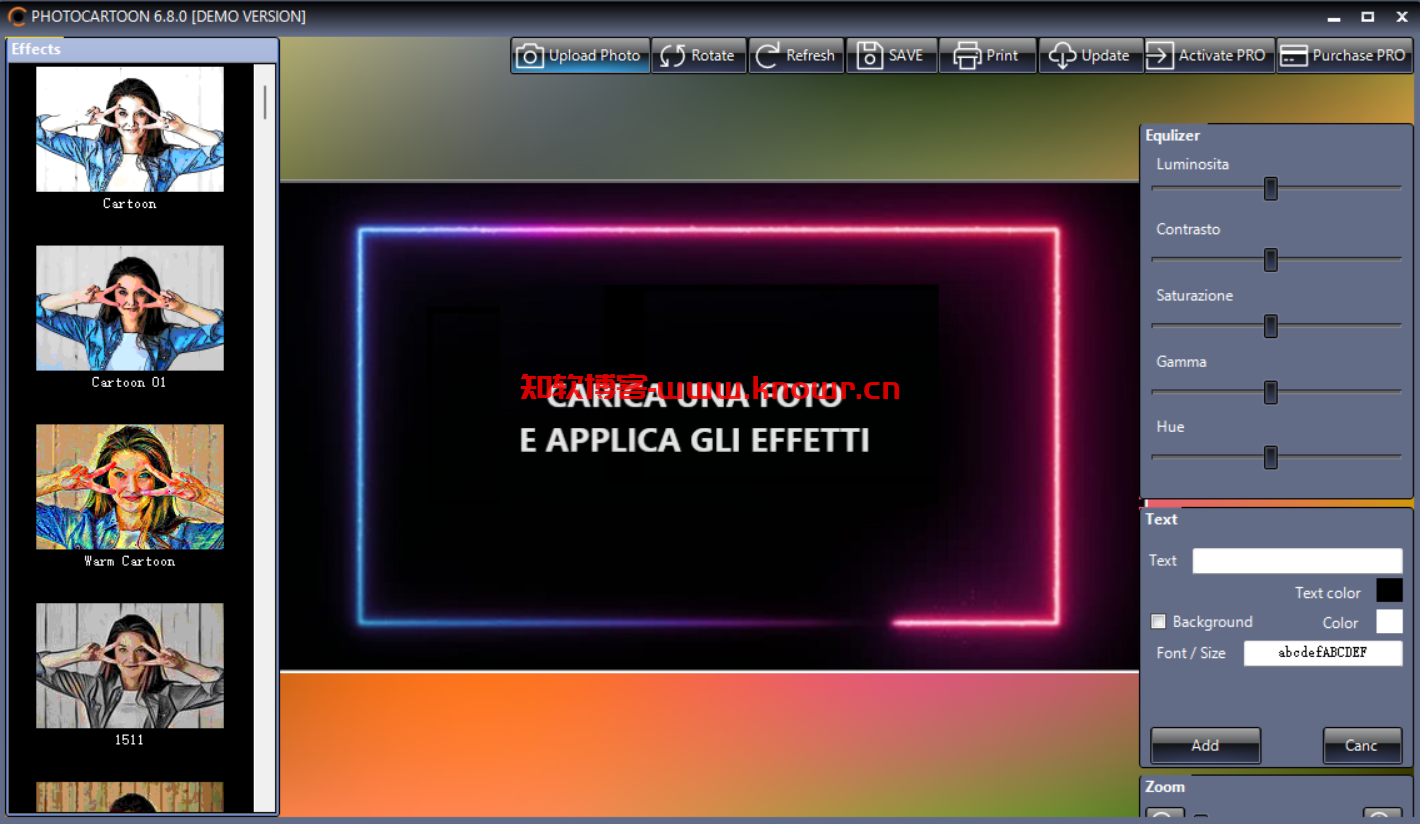
Task: Minimize the PhotoCartoon window
Action: pyautogui.click(x=1334, y=17)
